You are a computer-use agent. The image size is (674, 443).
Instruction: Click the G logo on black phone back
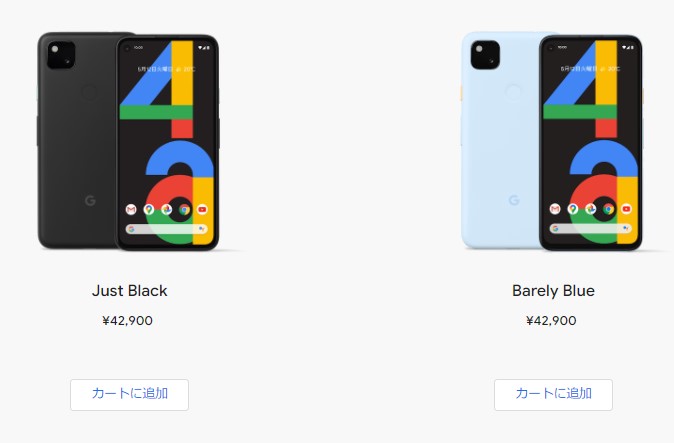[90, 200]
